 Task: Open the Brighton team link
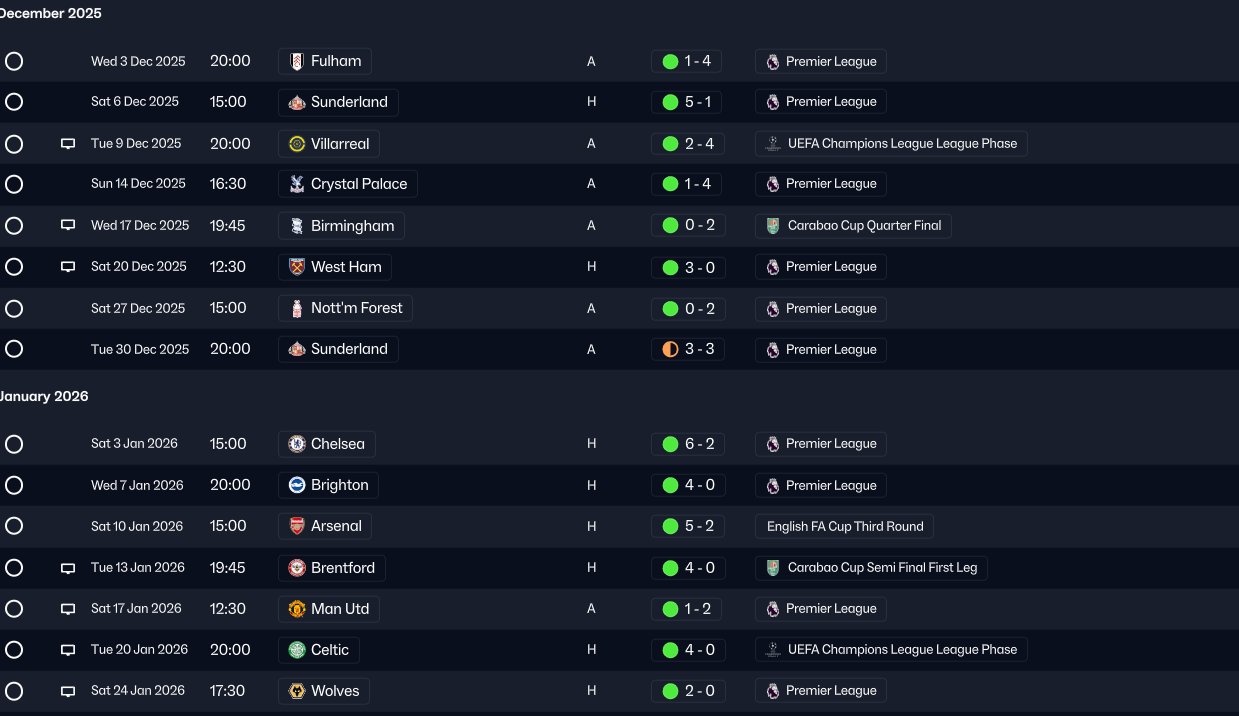click(328, 485)
